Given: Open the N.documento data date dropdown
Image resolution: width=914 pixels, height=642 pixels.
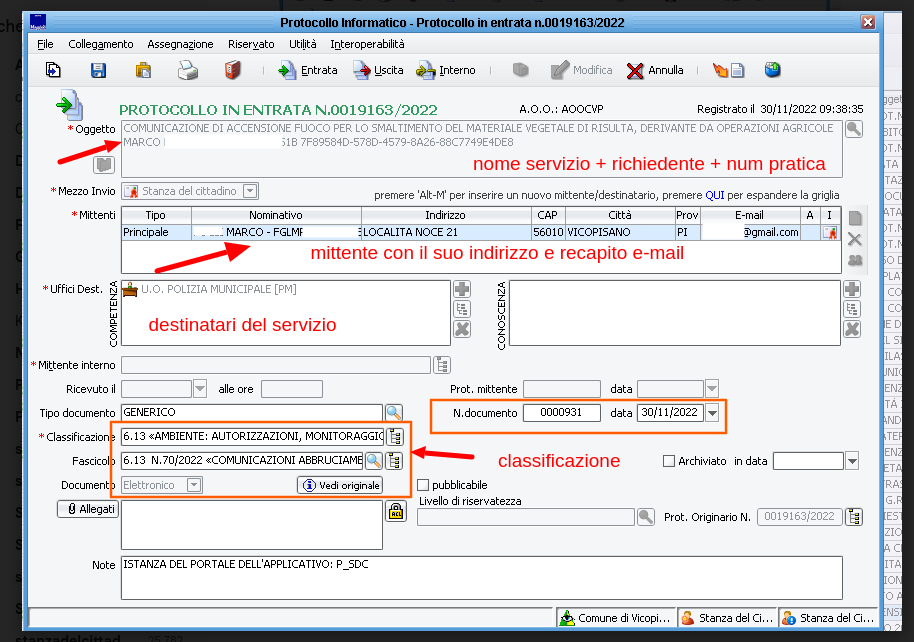Looking at the screenshot, I should tap(712, 413).
